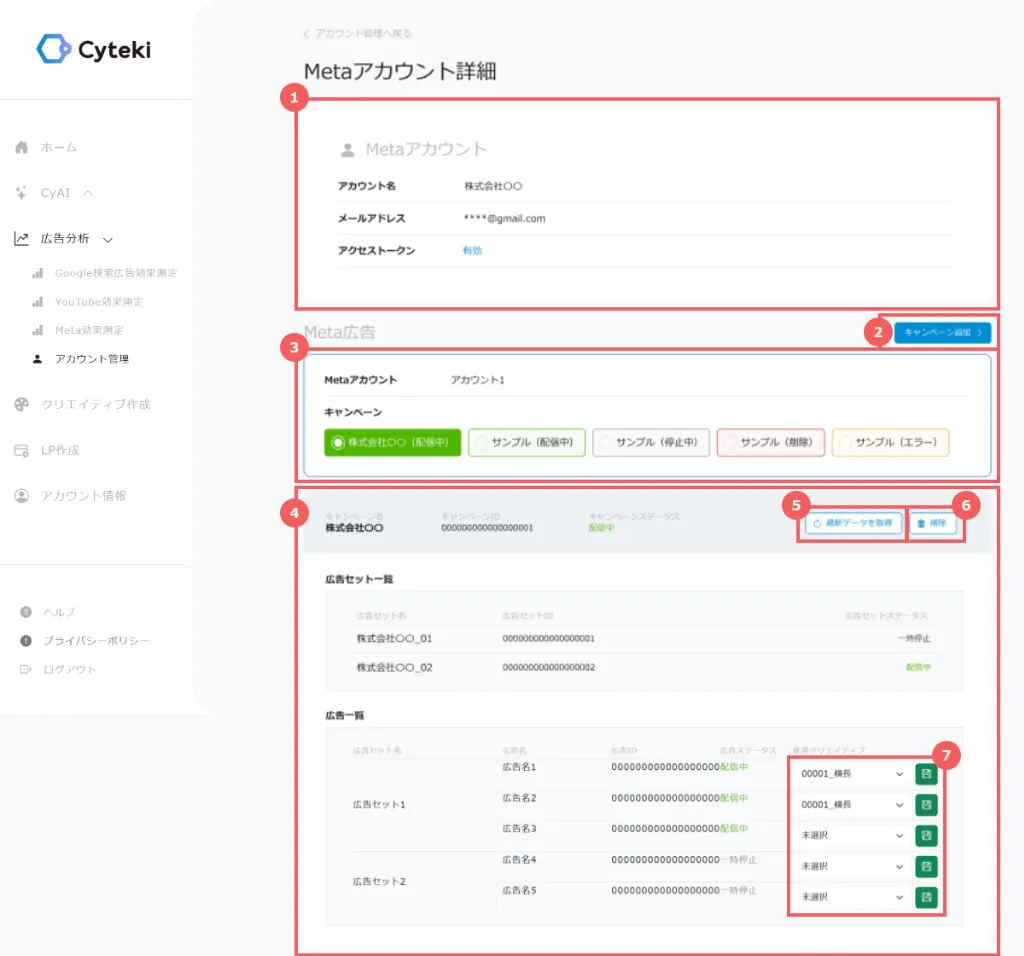This screenshot has width=1024, height=956.
Task: Go back via アカウント管理へ戻る link
Action: (x=358, y=33)
